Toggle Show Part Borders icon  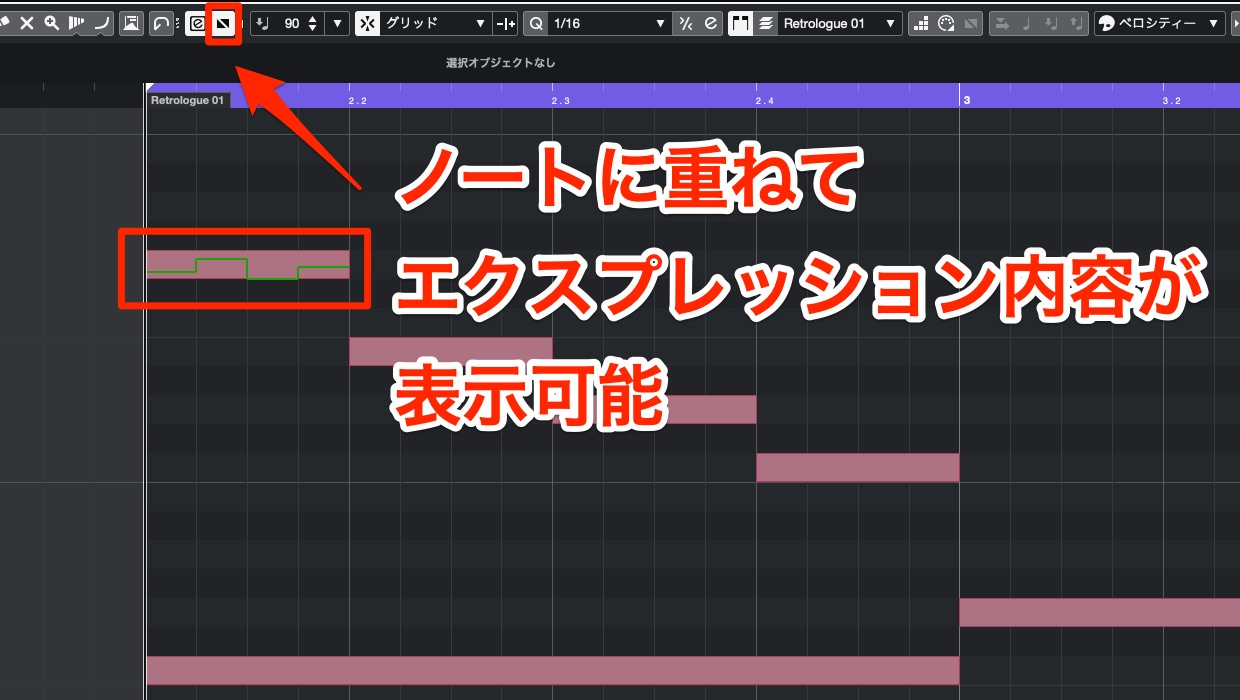point(741,23)
